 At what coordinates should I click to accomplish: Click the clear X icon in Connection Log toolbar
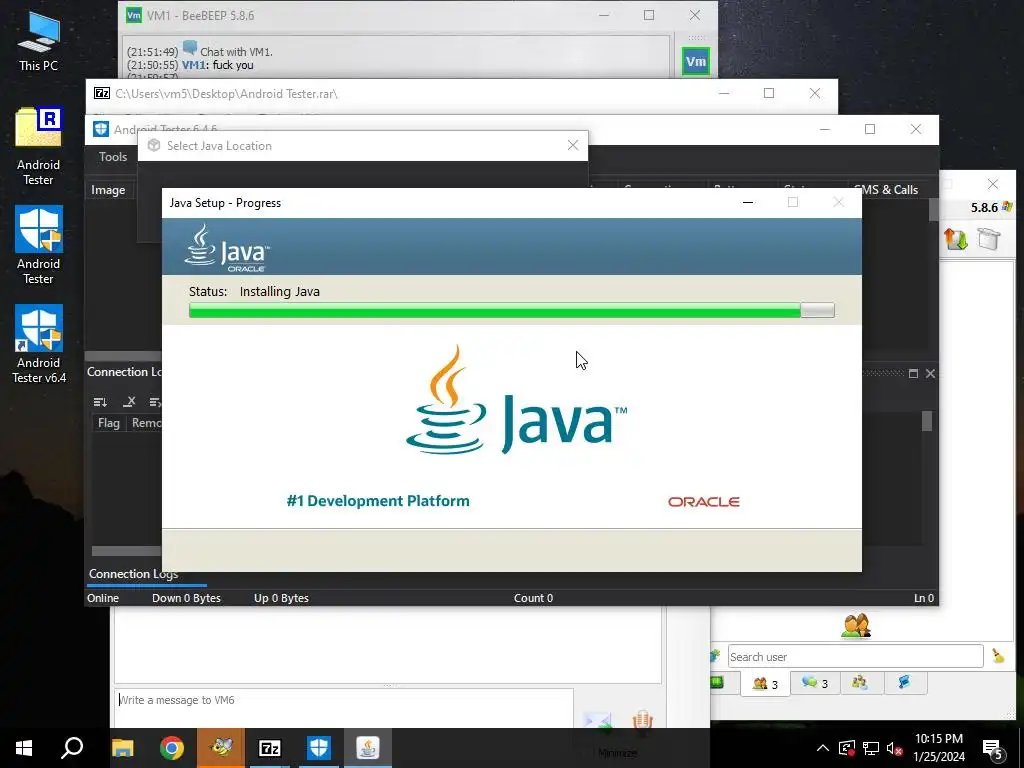(x=129, y=402)
